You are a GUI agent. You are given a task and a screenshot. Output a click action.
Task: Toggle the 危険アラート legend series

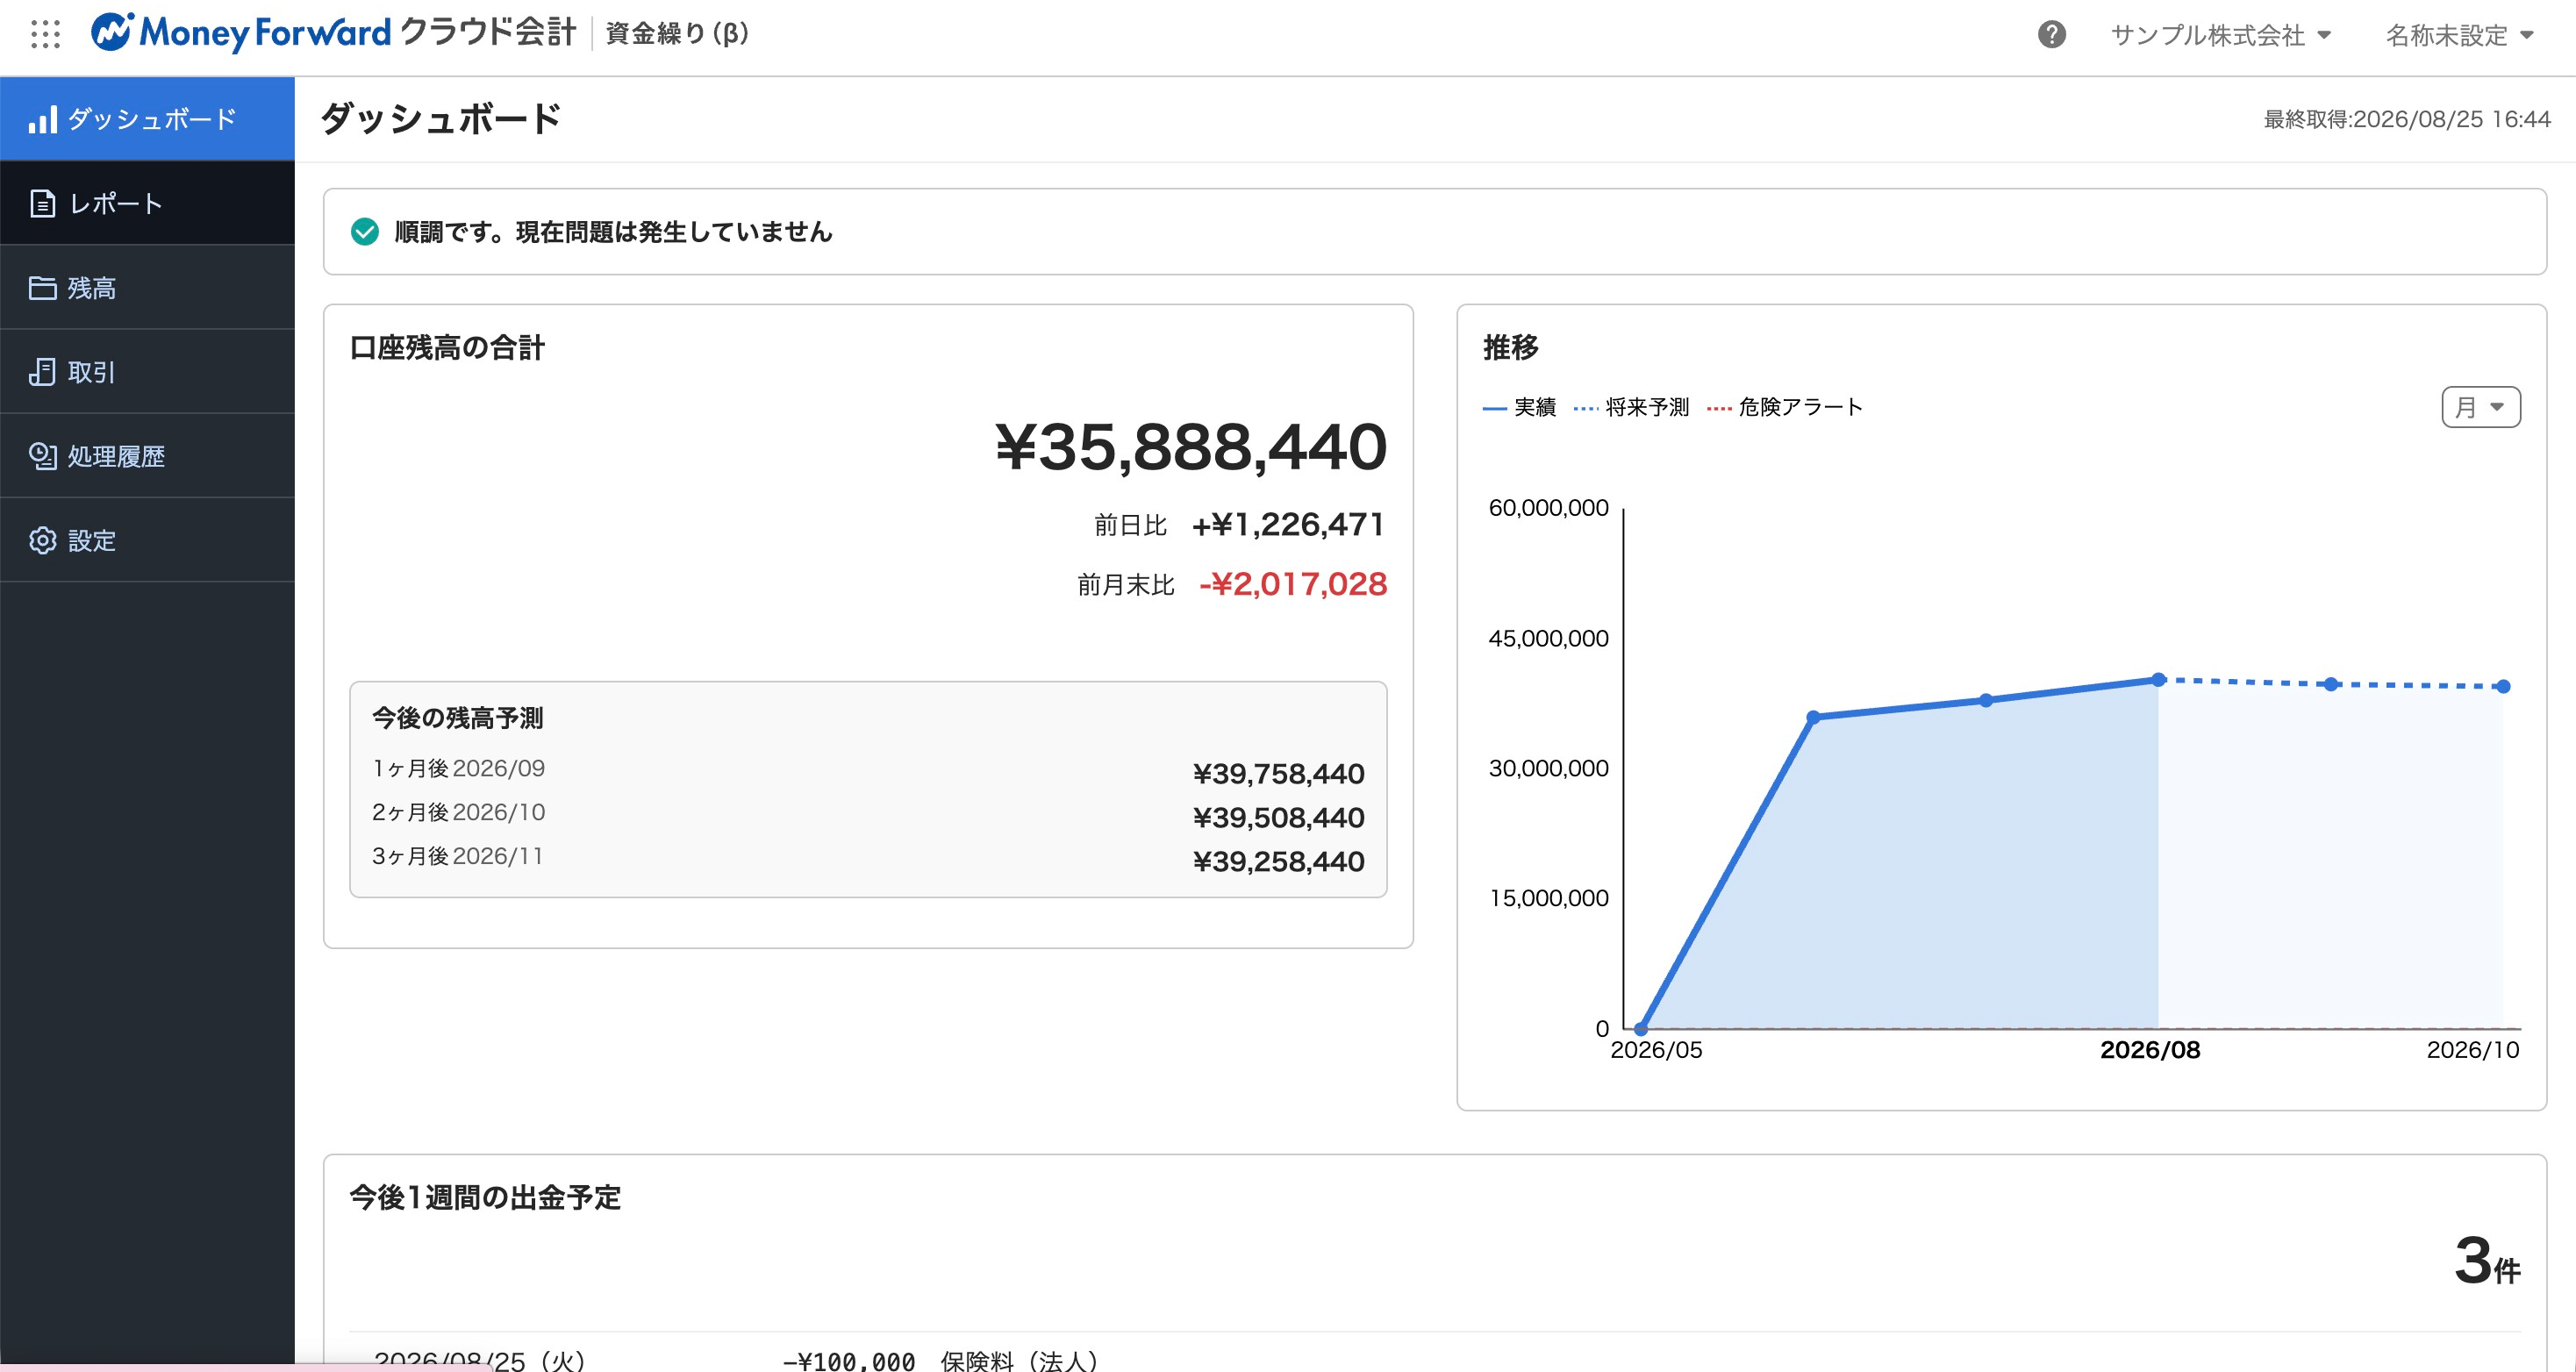1785,407
